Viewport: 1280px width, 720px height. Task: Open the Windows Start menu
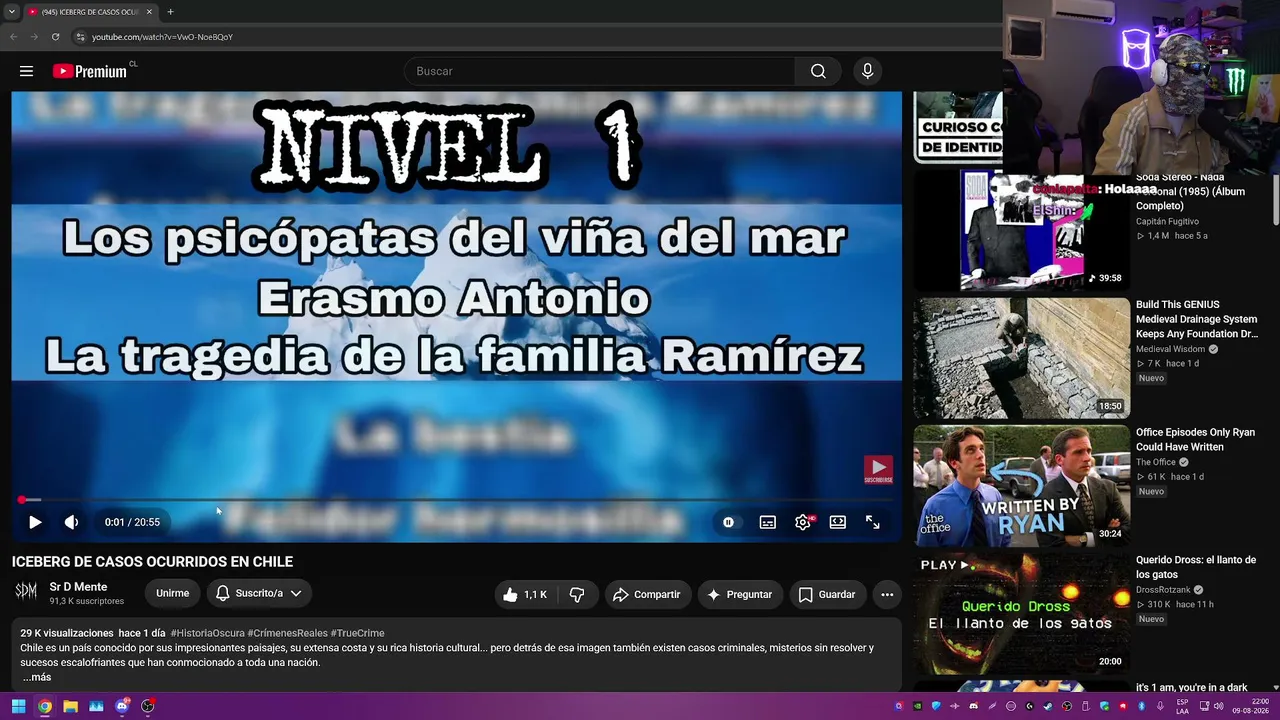click(x=18, y=706)
